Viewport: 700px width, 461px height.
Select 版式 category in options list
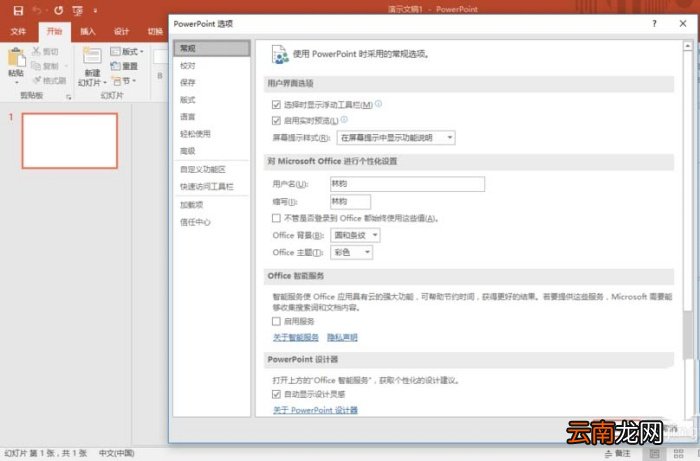pyautogui.click(x=212, y=100)
